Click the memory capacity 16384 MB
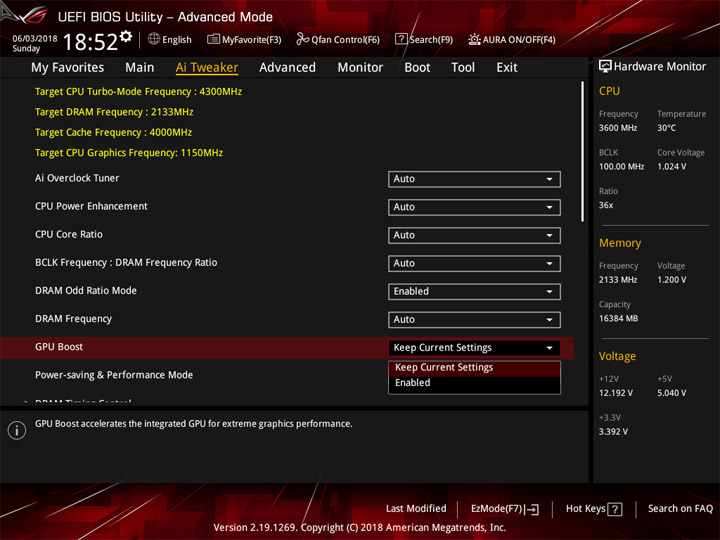 (618, 319)
